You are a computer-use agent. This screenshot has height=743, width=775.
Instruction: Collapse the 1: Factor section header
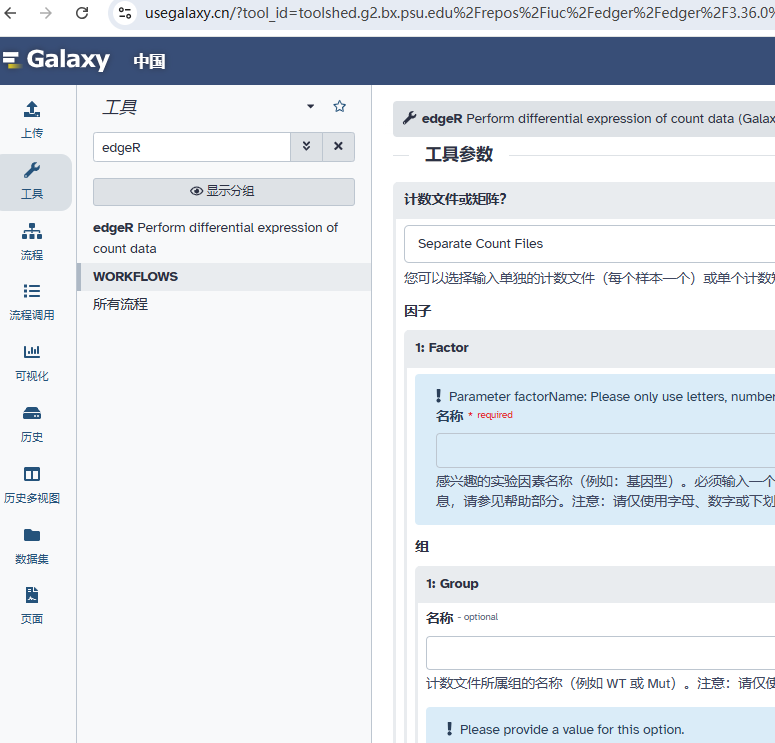[x=590, y=348]
